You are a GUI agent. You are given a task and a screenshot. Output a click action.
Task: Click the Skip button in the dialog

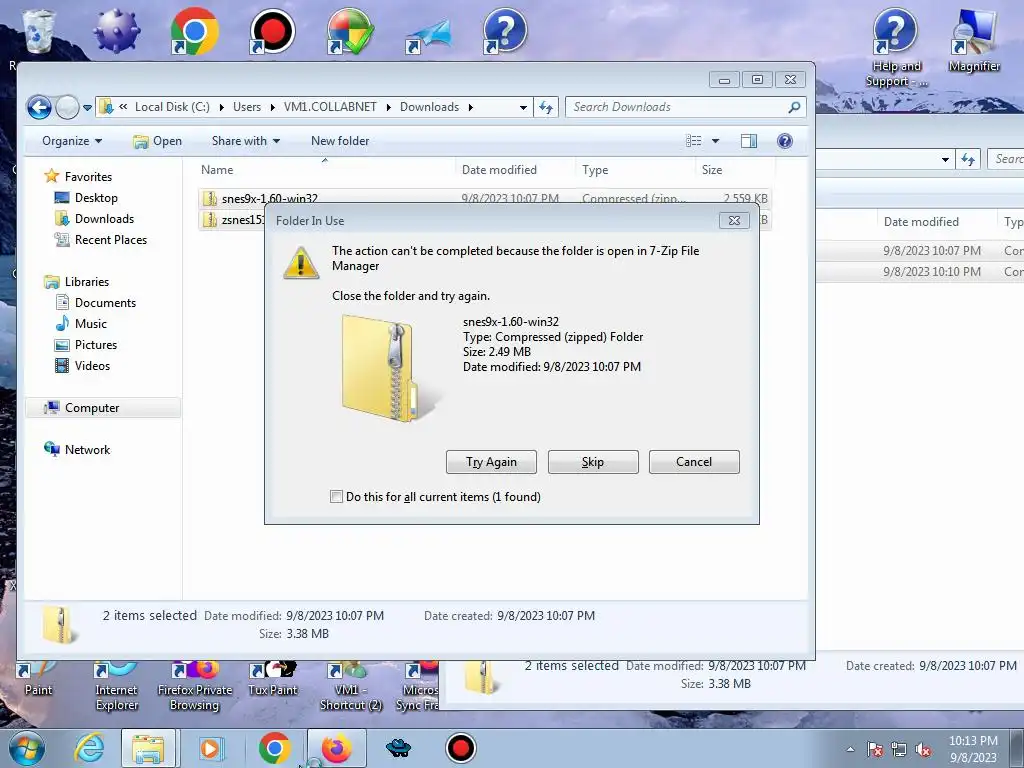pyautogui.click(x=593, y=462)
